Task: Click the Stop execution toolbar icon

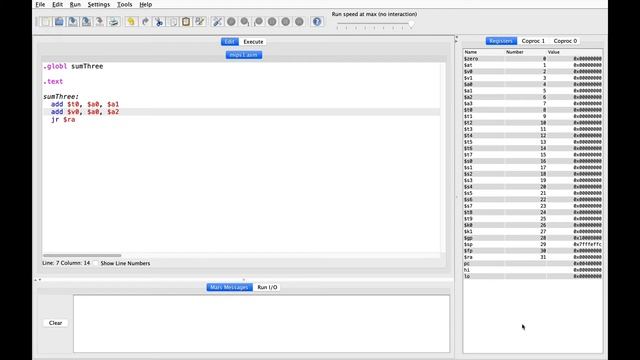Action: pyautogui.click(x=285, y=22)
